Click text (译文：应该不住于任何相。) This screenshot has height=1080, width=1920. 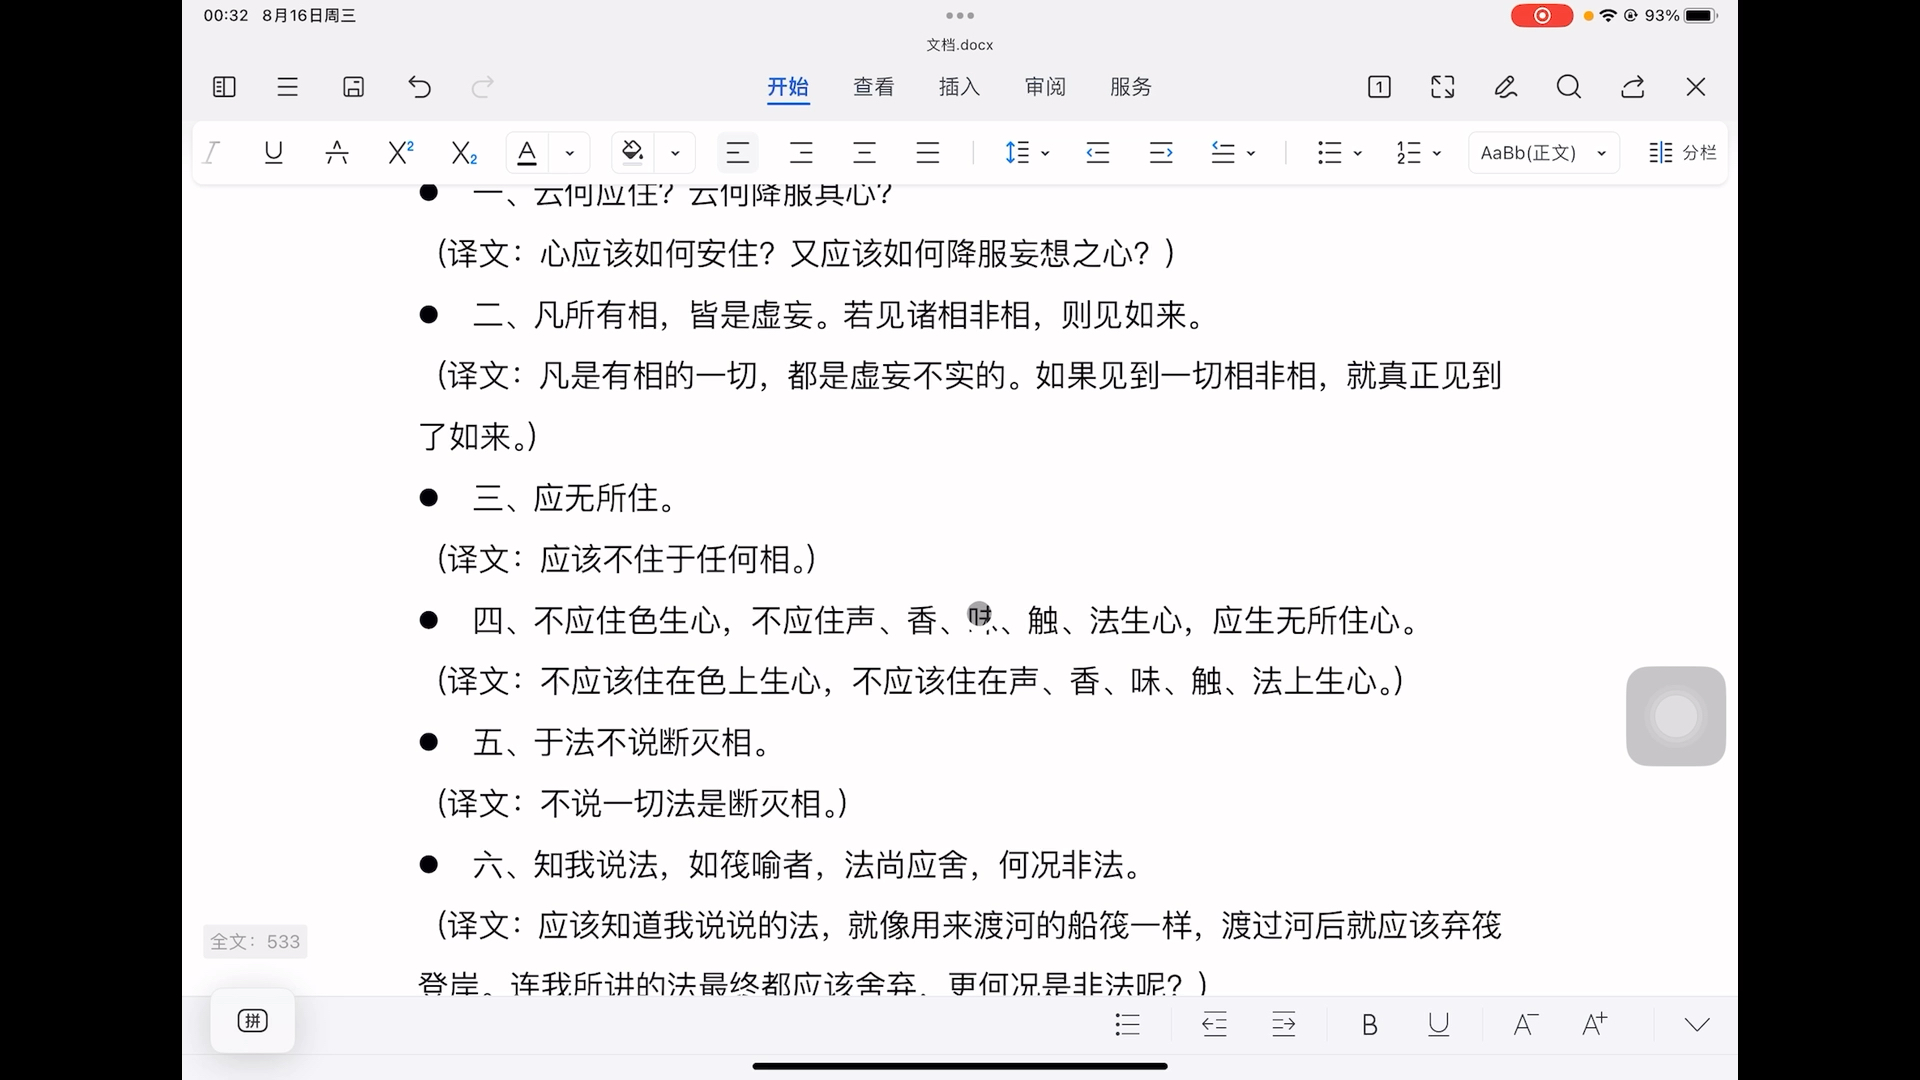click(x=626, y=559)
